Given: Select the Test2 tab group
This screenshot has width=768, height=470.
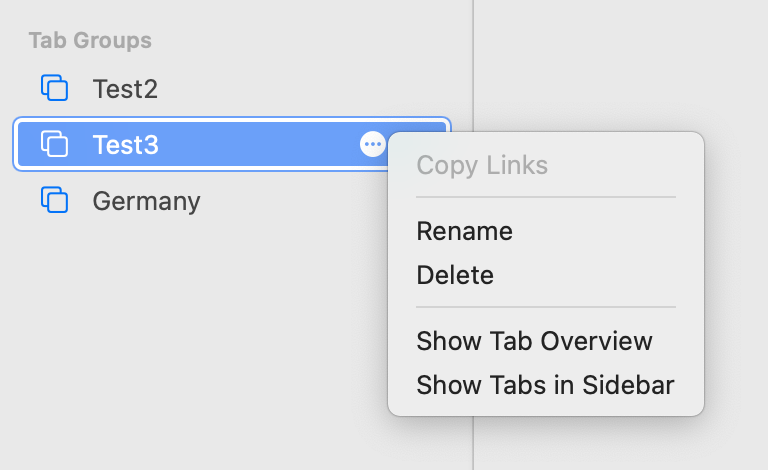Looking at the screenshot, I should (125, 89).
